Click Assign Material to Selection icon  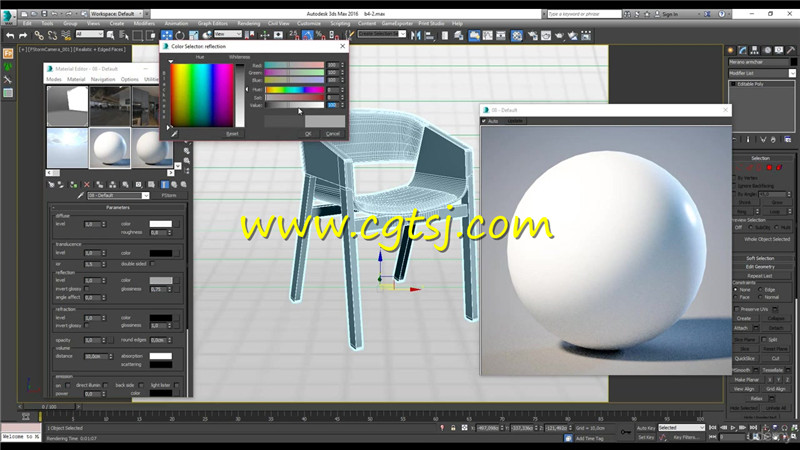73,185
